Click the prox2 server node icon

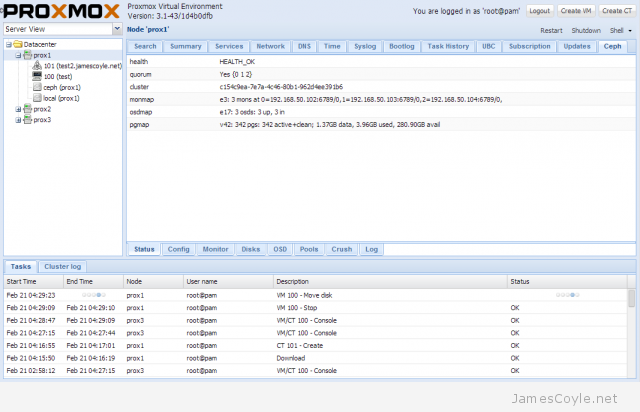point(27,109)
